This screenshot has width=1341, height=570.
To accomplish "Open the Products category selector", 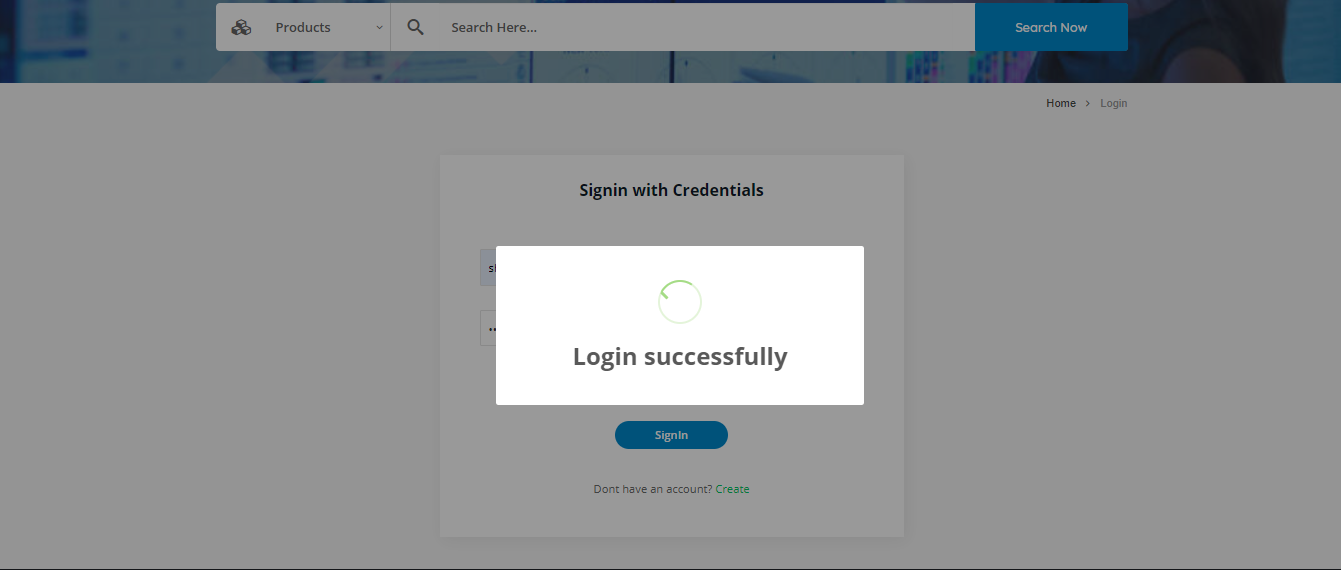I will (x=303, y=27).
